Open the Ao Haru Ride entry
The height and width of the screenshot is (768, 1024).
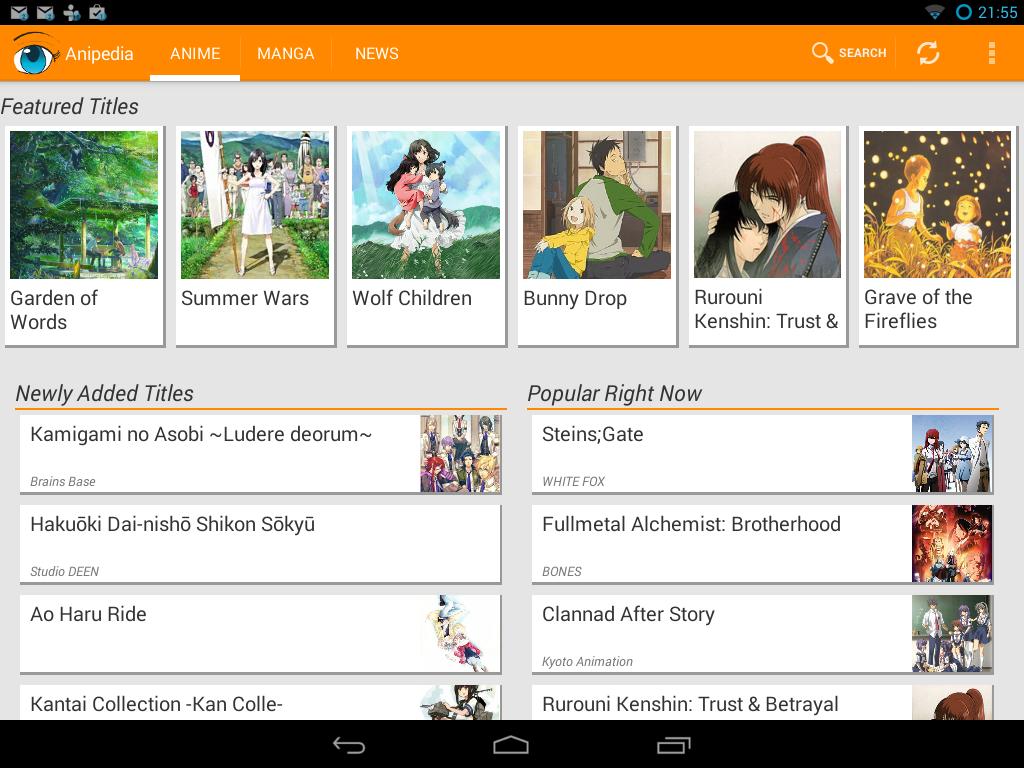pyautogui.click(x=261, y=634)
